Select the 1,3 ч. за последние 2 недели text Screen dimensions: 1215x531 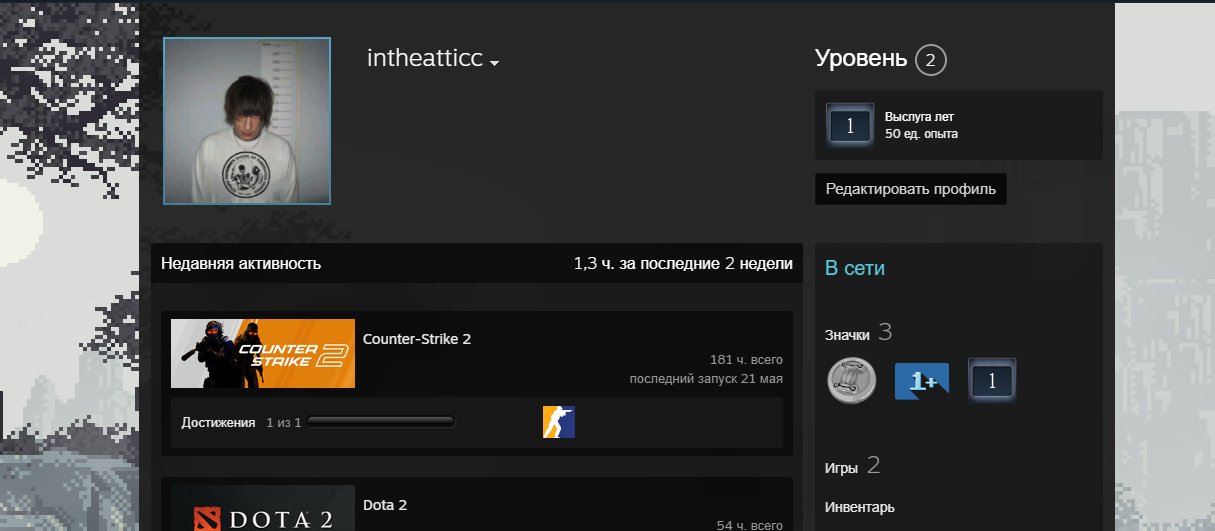(x=683, y=264)
